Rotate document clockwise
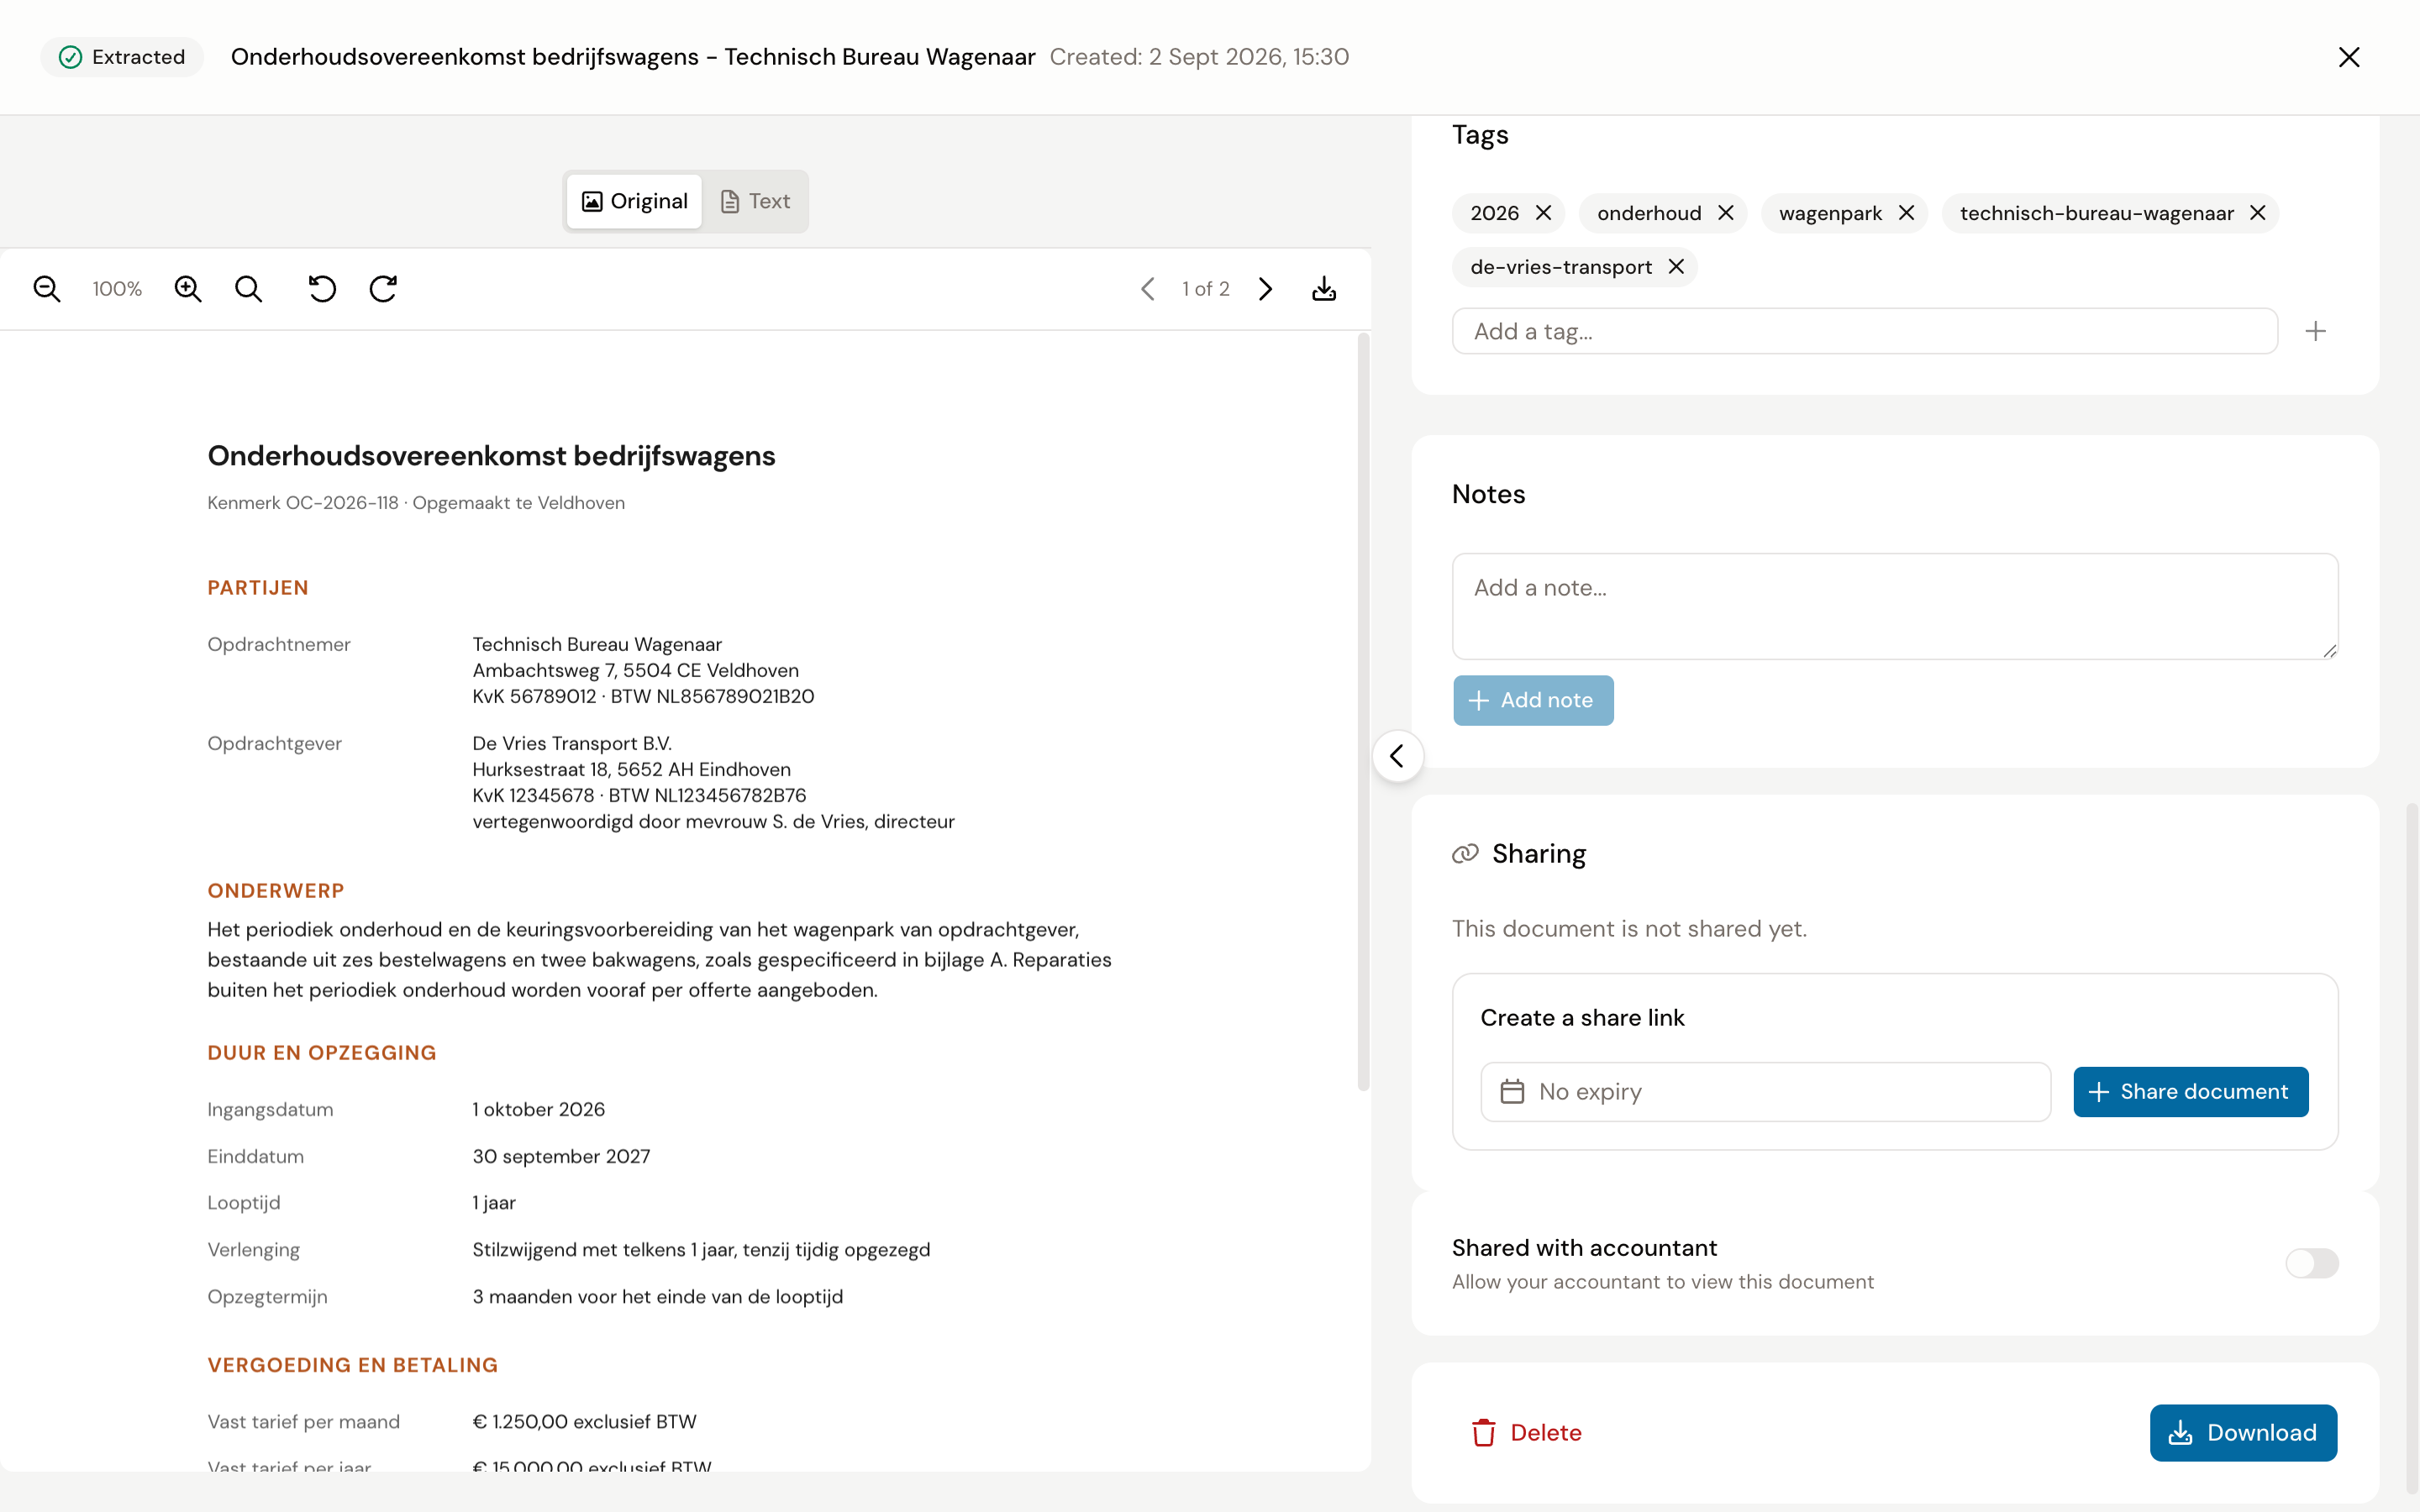 [383, 289]
